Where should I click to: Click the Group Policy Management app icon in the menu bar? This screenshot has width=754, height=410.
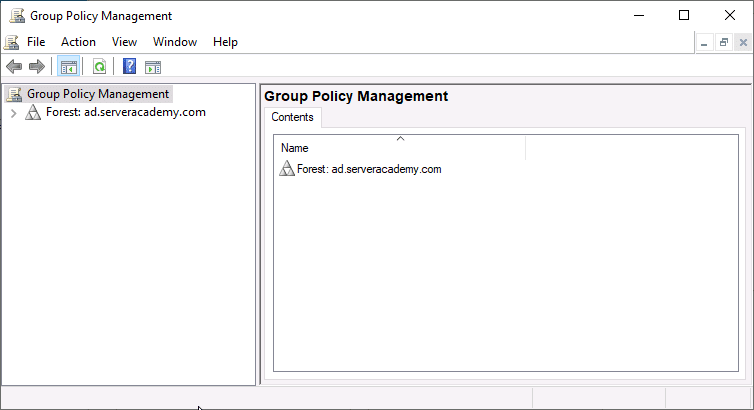tap(11, 42)
